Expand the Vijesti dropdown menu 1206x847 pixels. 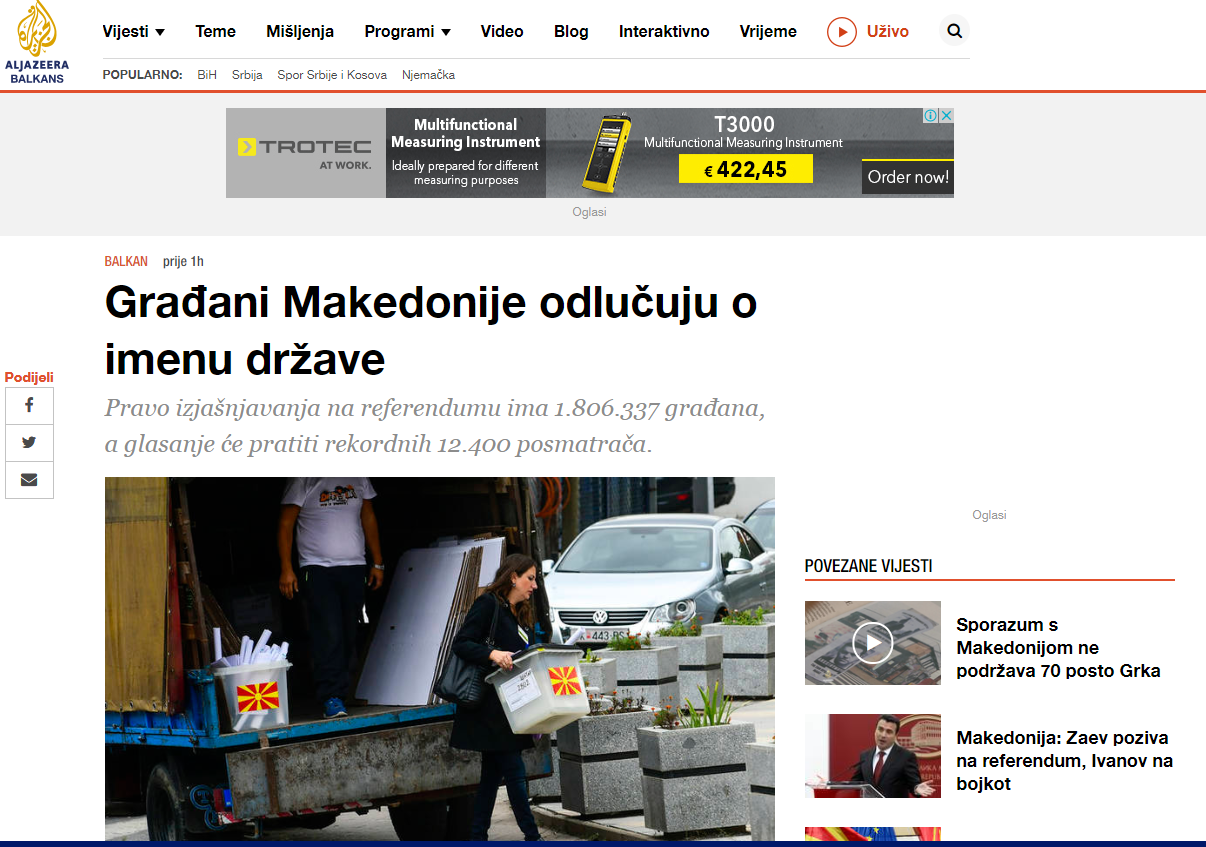tap(133, 31)
